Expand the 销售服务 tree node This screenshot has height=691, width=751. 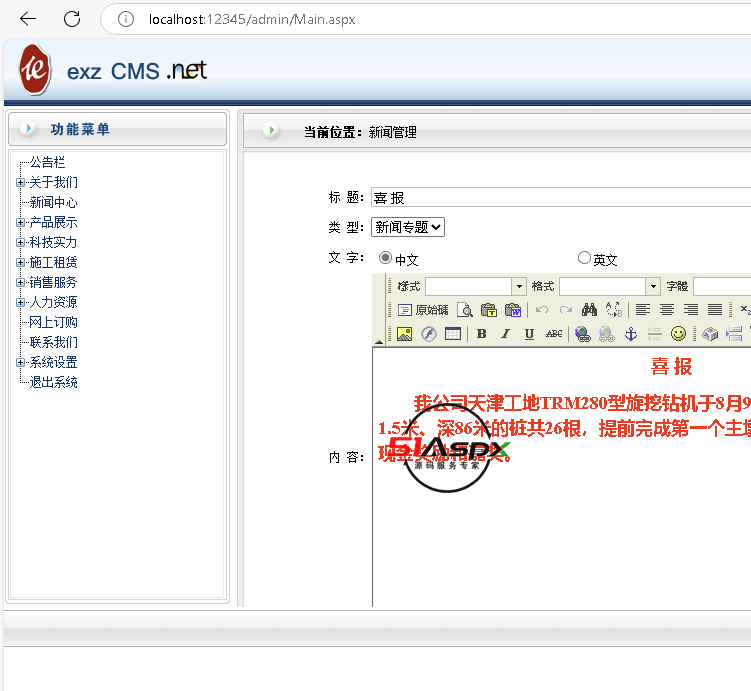click(20, 283)
